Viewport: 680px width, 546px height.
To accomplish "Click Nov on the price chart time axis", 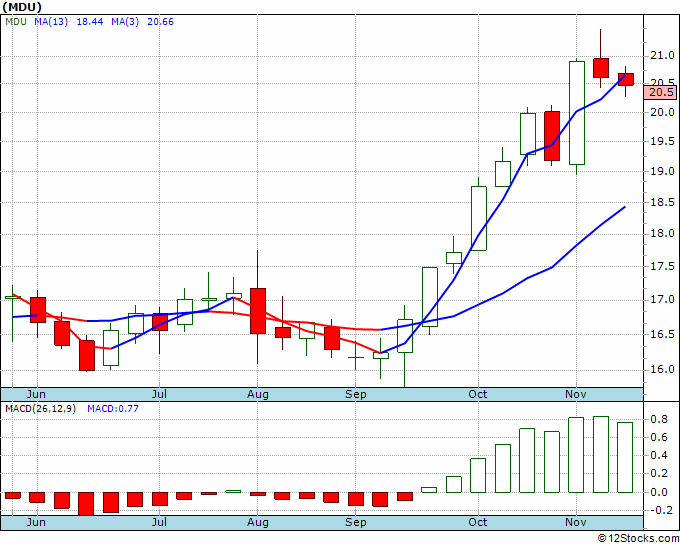I will point(576,394).
